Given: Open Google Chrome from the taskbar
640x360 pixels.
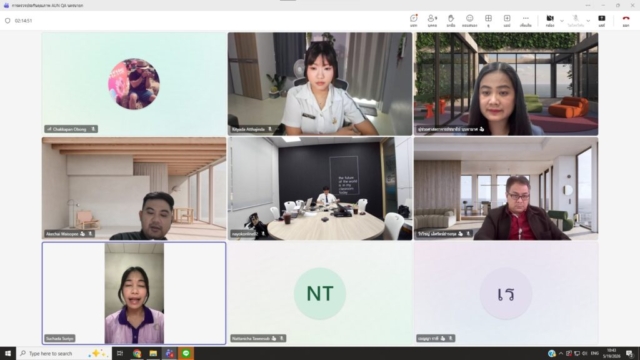Looking at the screenshot, I should click(x=137, y=353).
